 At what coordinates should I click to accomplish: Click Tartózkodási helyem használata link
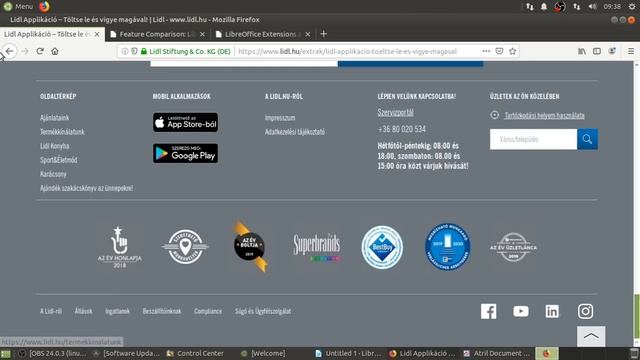point(544,116)
